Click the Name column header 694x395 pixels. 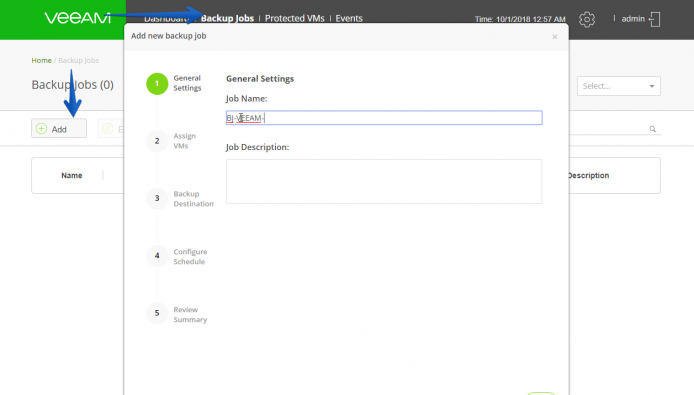click(72, 175)
